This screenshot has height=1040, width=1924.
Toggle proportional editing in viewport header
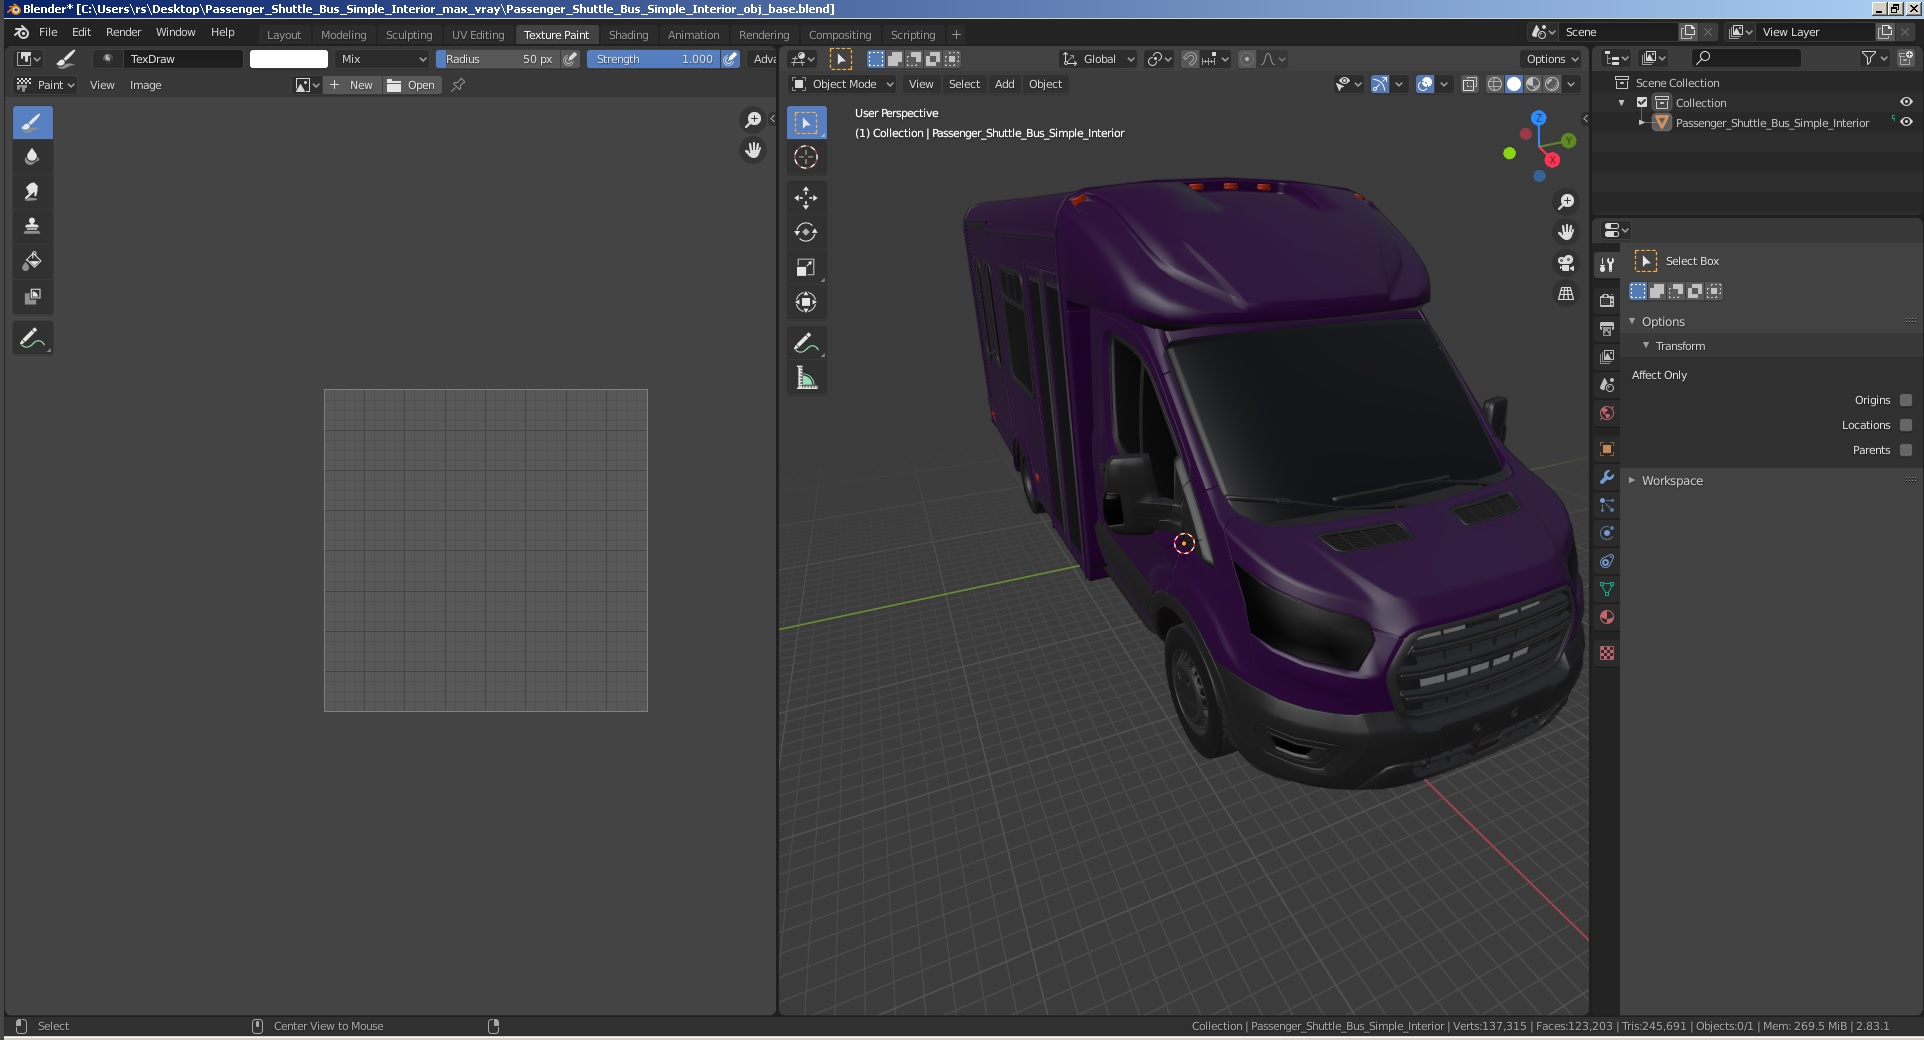pos(1247,59)
